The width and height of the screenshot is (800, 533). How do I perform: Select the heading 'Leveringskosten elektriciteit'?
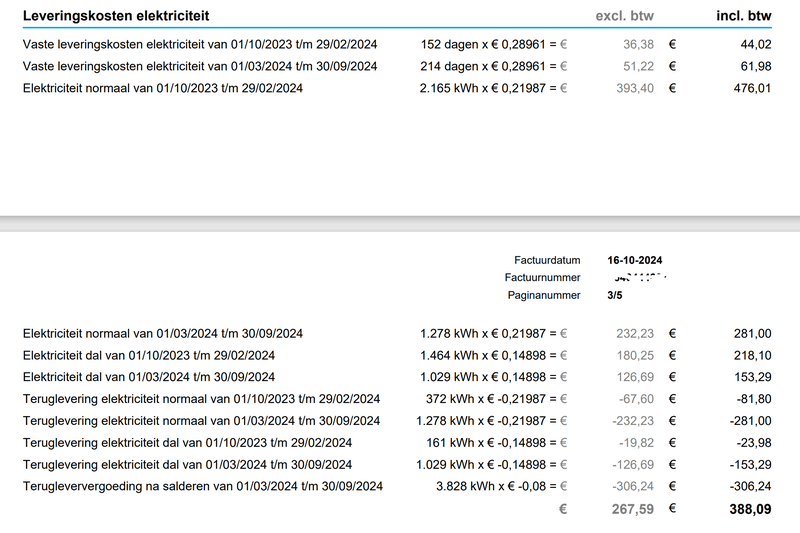pyautogui.click(x=116, y=16)
